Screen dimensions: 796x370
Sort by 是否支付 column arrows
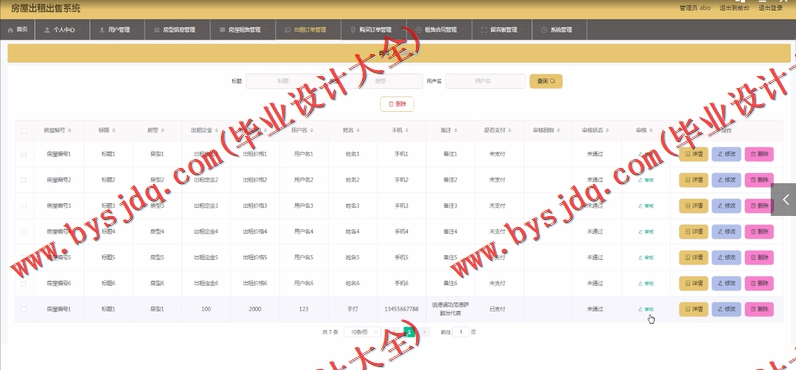coord(510,131)
